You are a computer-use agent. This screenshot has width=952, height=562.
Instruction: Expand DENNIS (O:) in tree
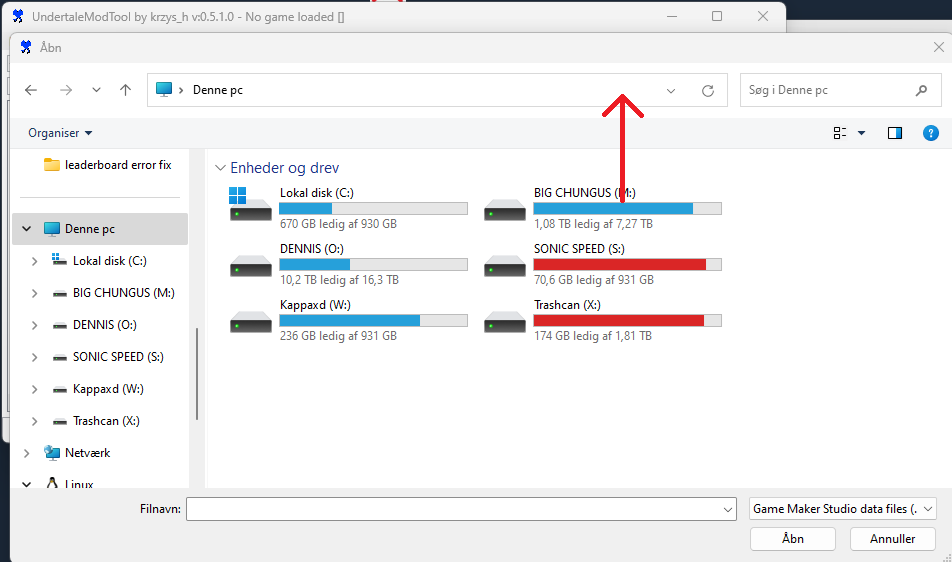[x=35, y=325]
